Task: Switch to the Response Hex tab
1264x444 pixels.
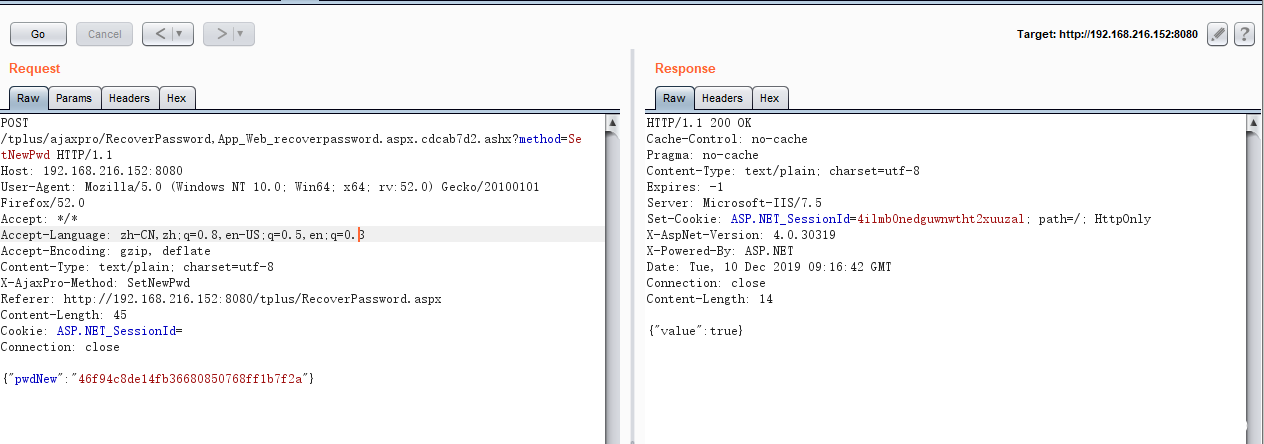Action: click(x=769, y=98)
